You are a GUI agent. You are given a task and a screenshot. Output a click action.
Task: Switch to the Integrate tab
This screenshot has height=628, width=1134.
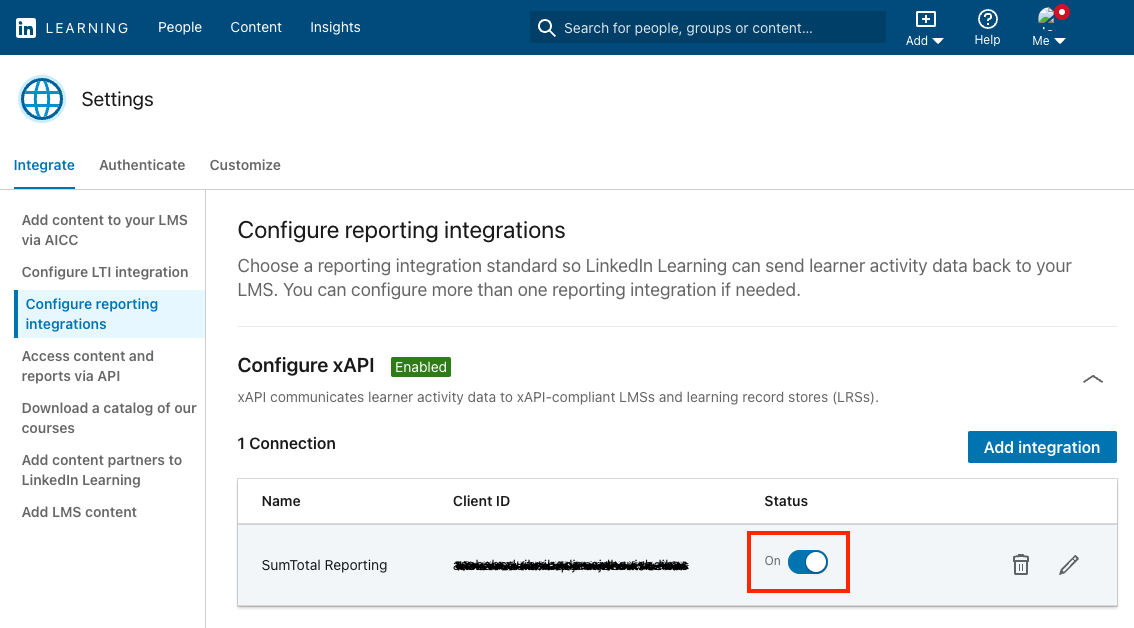[x=44, y=165]
